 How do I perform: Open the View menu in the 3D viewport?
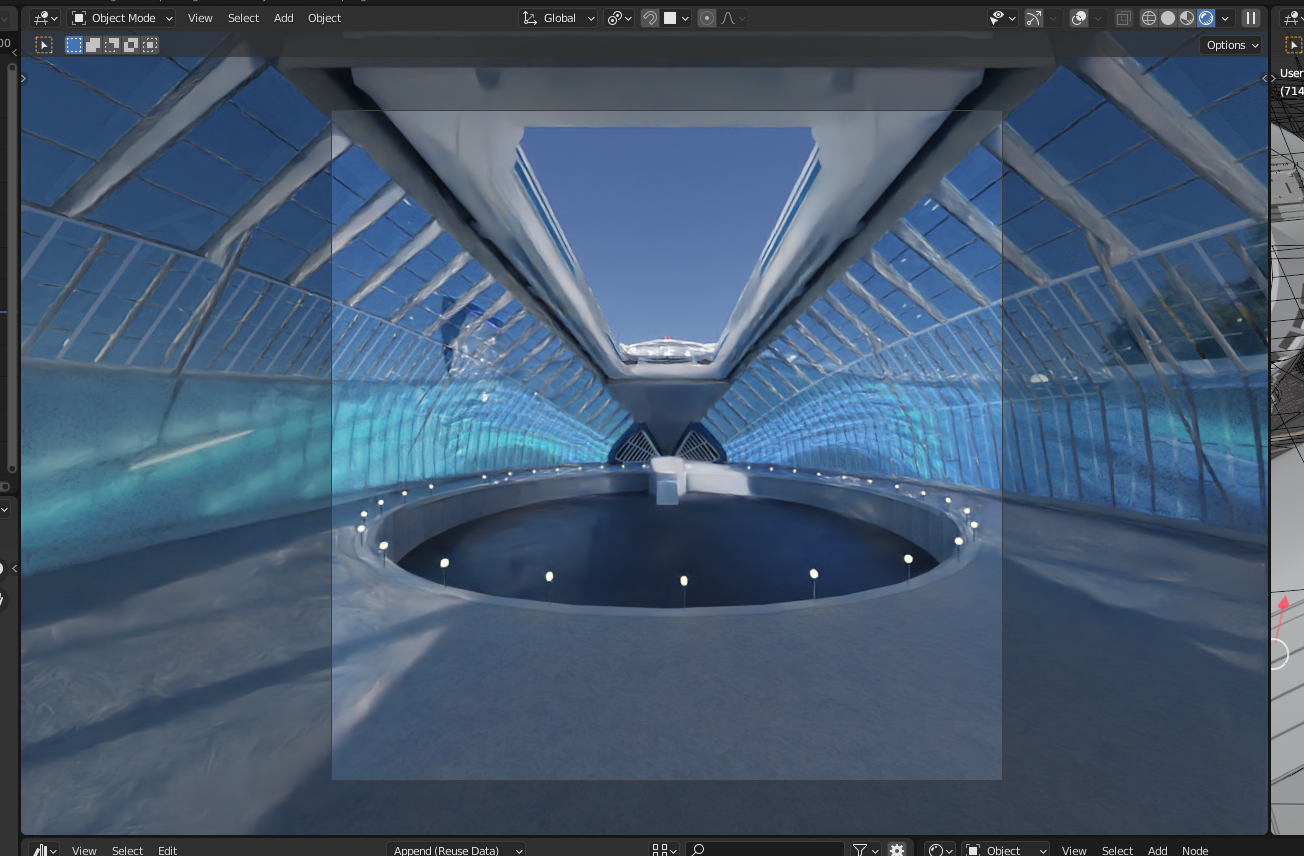coord(200,17)
